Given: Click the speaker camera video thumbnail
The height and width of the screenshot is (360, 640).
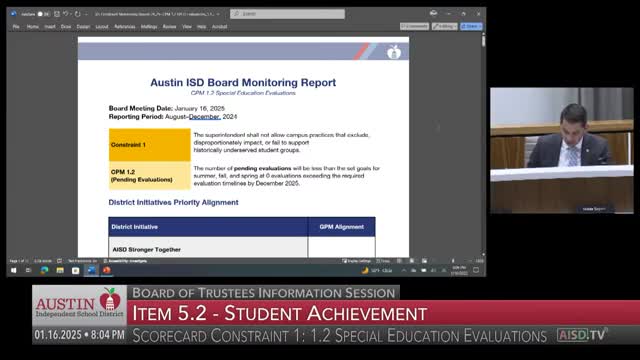Looking at the screenshot, I should tap(562, 151).
